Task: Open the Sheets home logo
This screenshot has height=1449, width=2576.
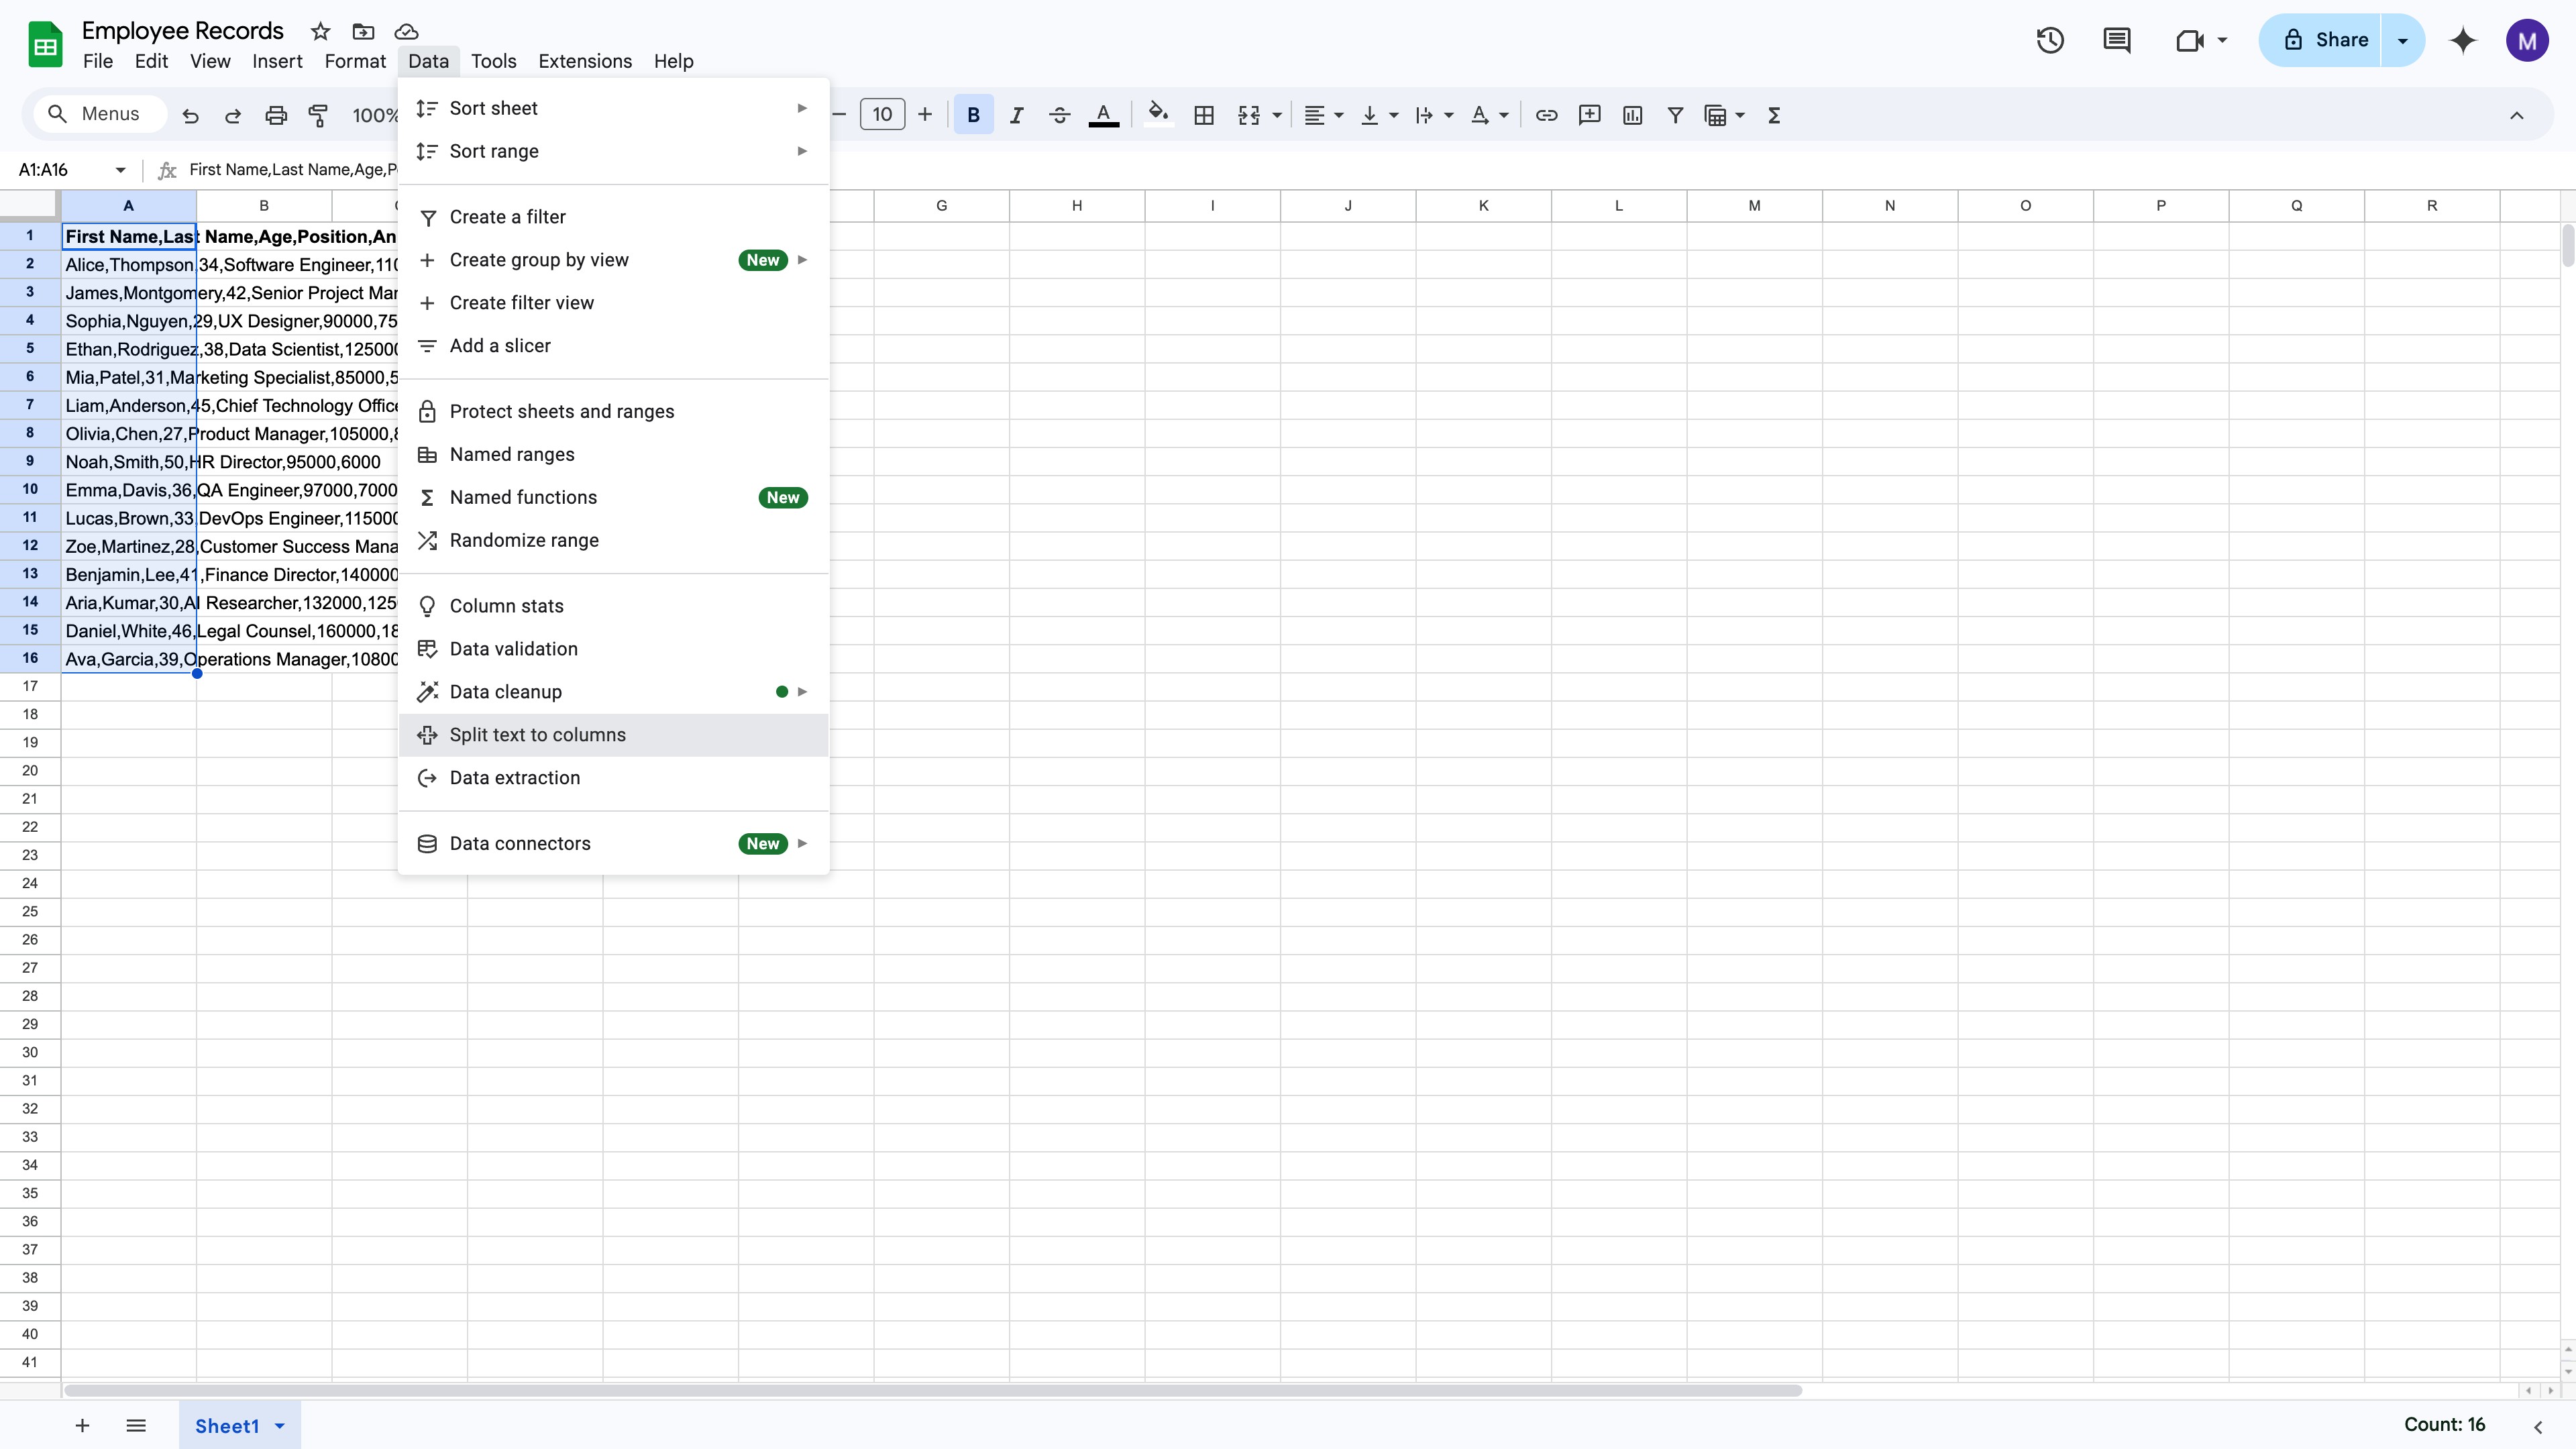Action: coord(45,44)
